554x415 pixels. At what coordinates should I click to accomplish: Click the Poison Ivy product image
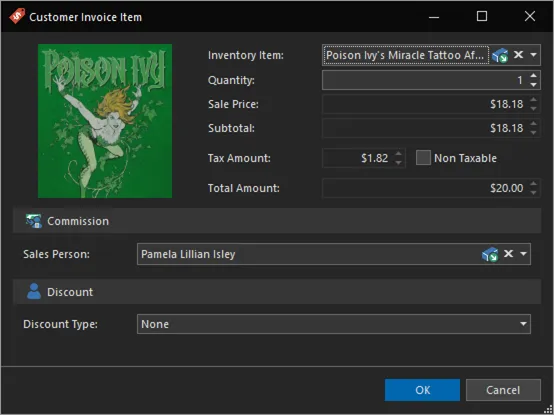coord(105,121)
